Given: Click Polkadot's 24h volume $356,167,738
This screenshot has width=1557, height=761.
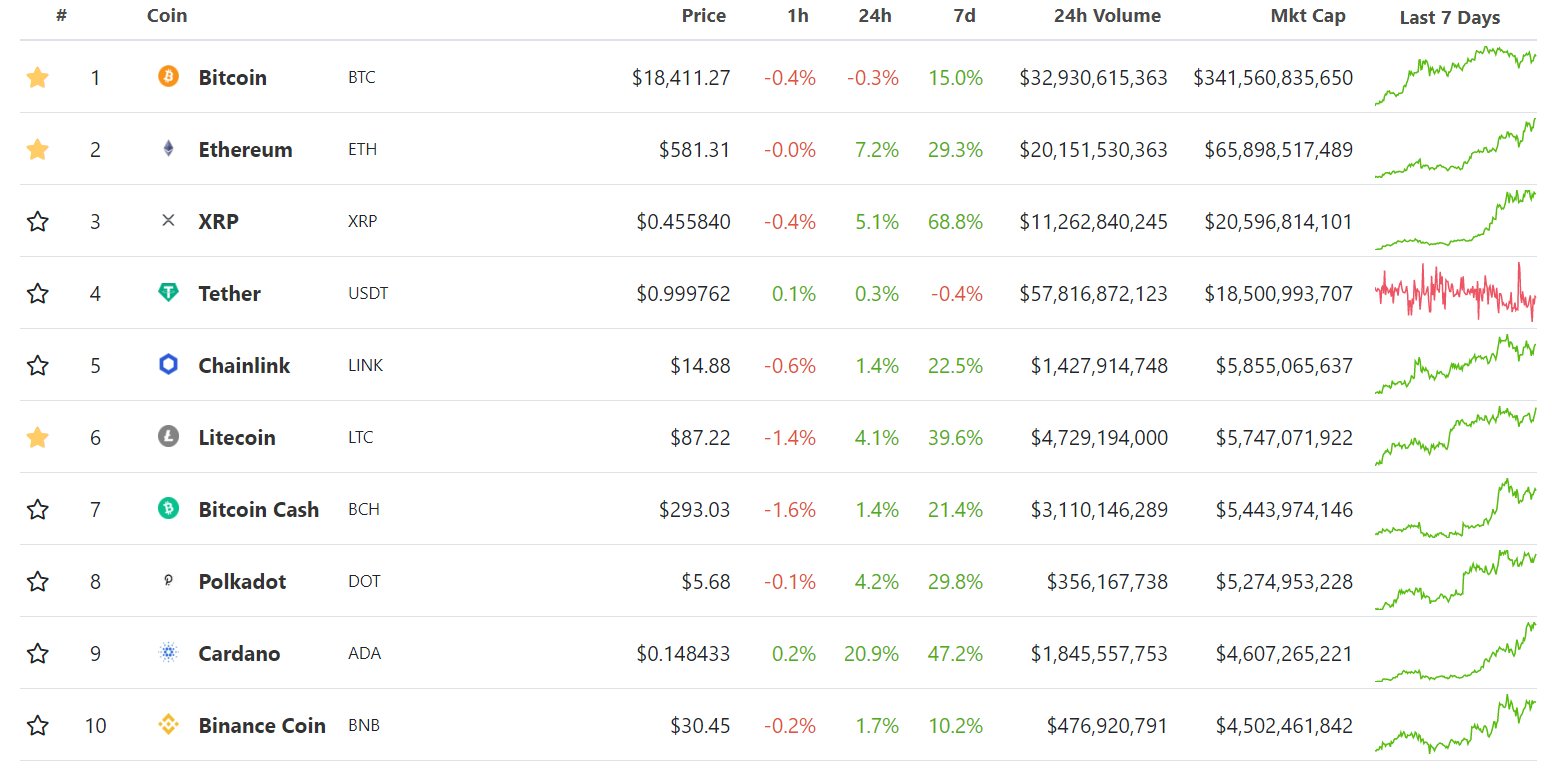Looking at the screenshot, I should pyautogui.click(x=1107, y=581).
